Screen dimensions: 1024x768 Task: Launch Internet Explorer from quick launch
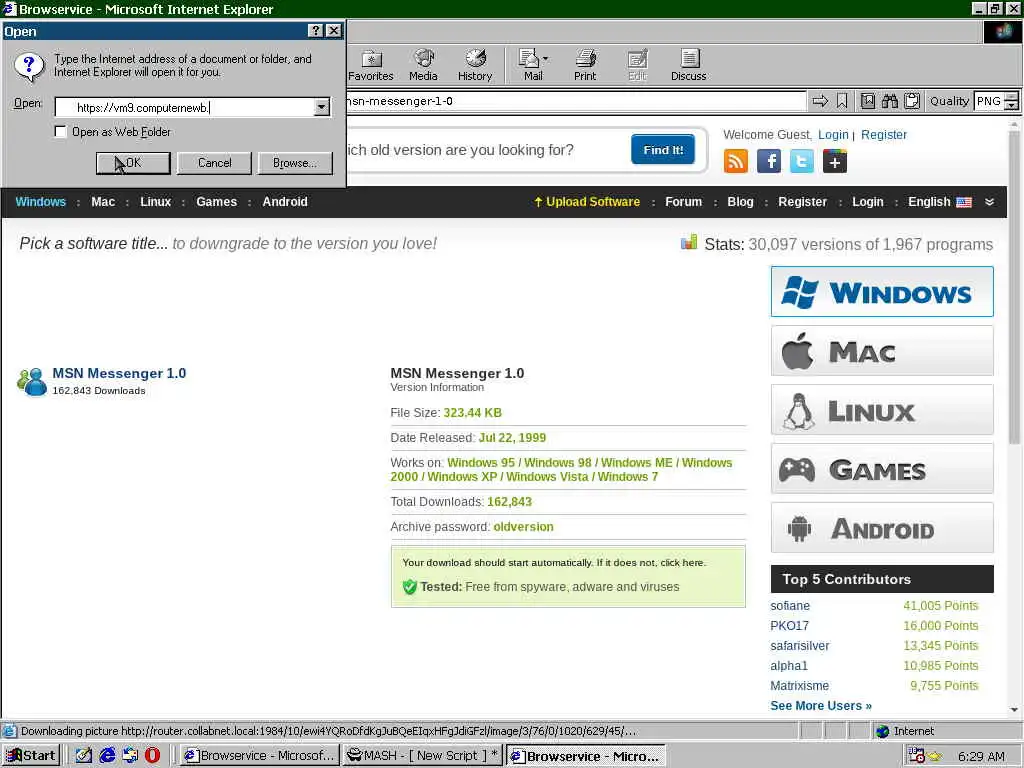point(107,756)
